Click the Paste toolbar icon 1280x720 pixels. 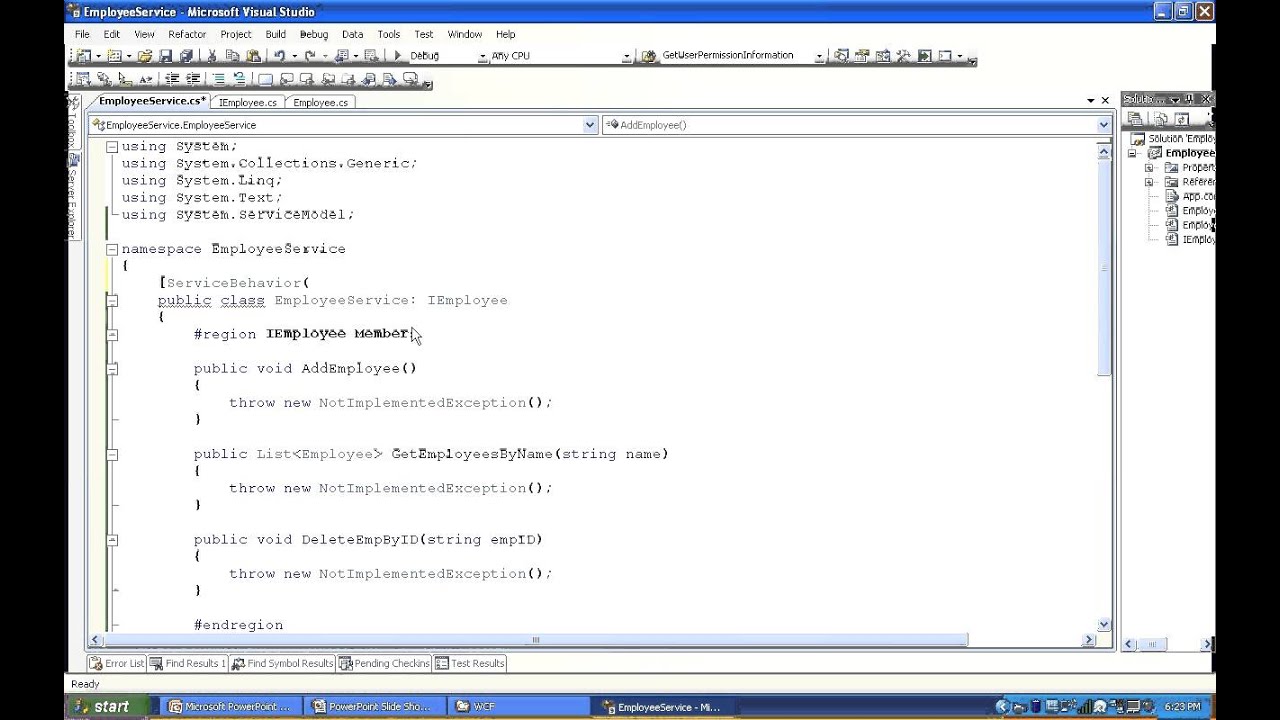[x=254, y=56]
